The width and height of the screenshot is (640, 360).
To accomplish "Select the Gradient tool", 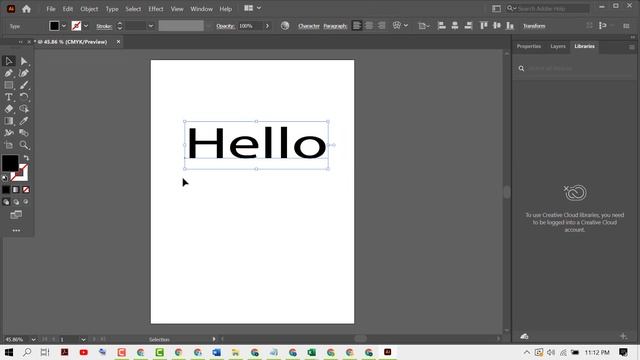I will tap(9, 121).
